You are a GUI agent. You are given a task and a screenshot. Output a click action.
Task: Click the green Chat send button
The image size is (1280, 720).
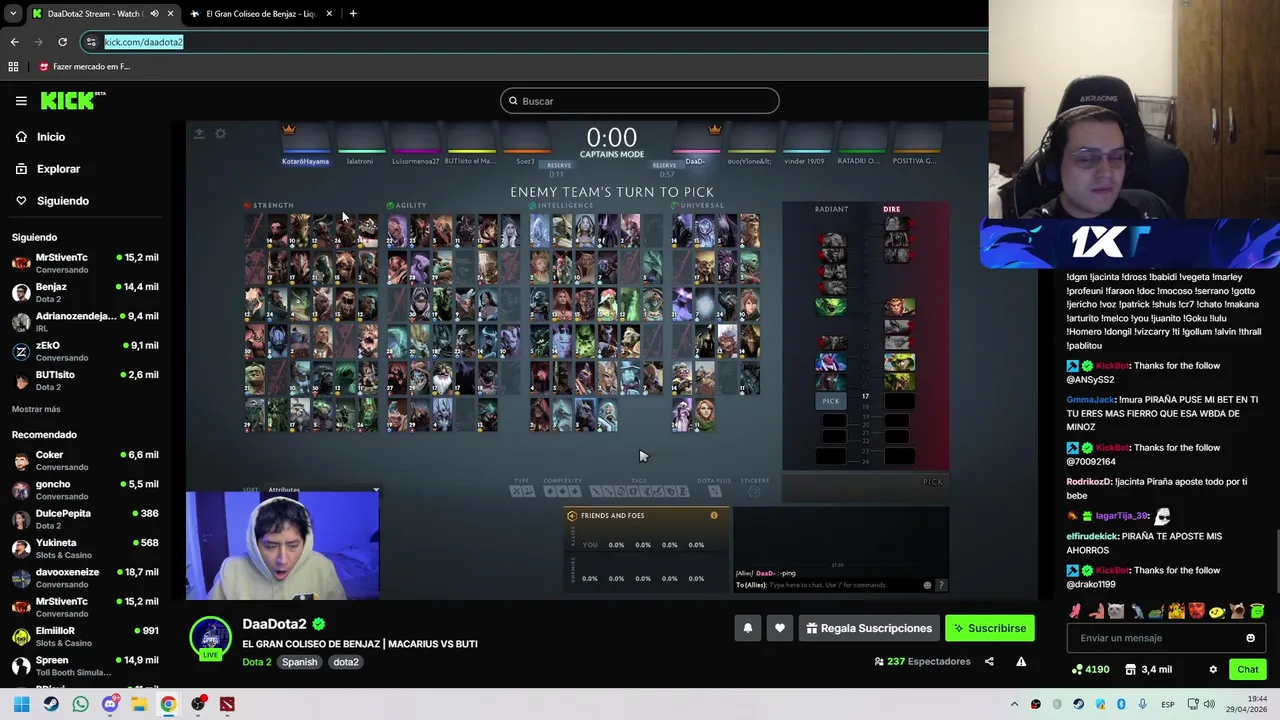(x=1248, y=669)
